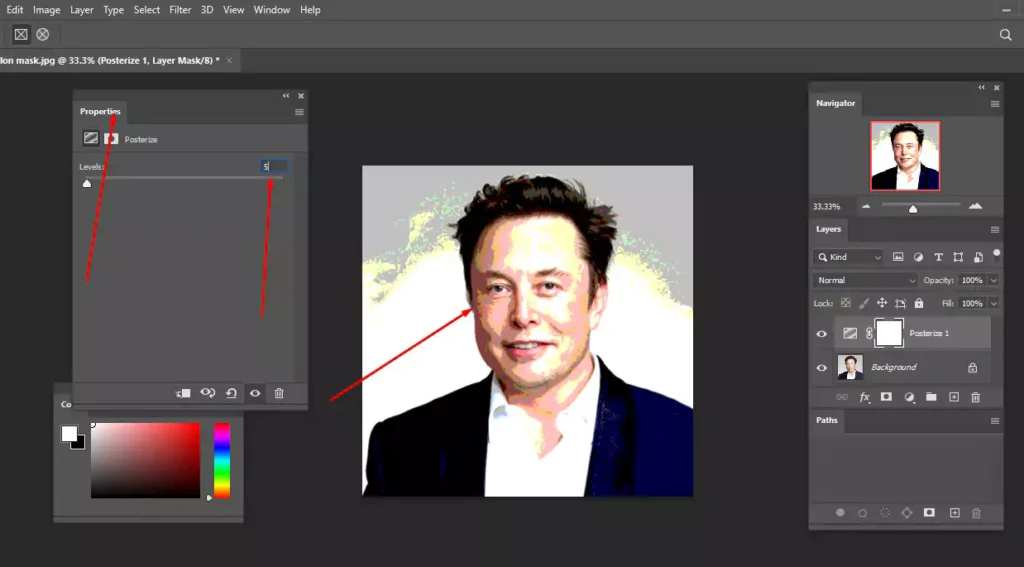This screenshot has height=567, width=1024.
Task: Open the Normal blend mode dropdown
Action: (x=864, y=280)
